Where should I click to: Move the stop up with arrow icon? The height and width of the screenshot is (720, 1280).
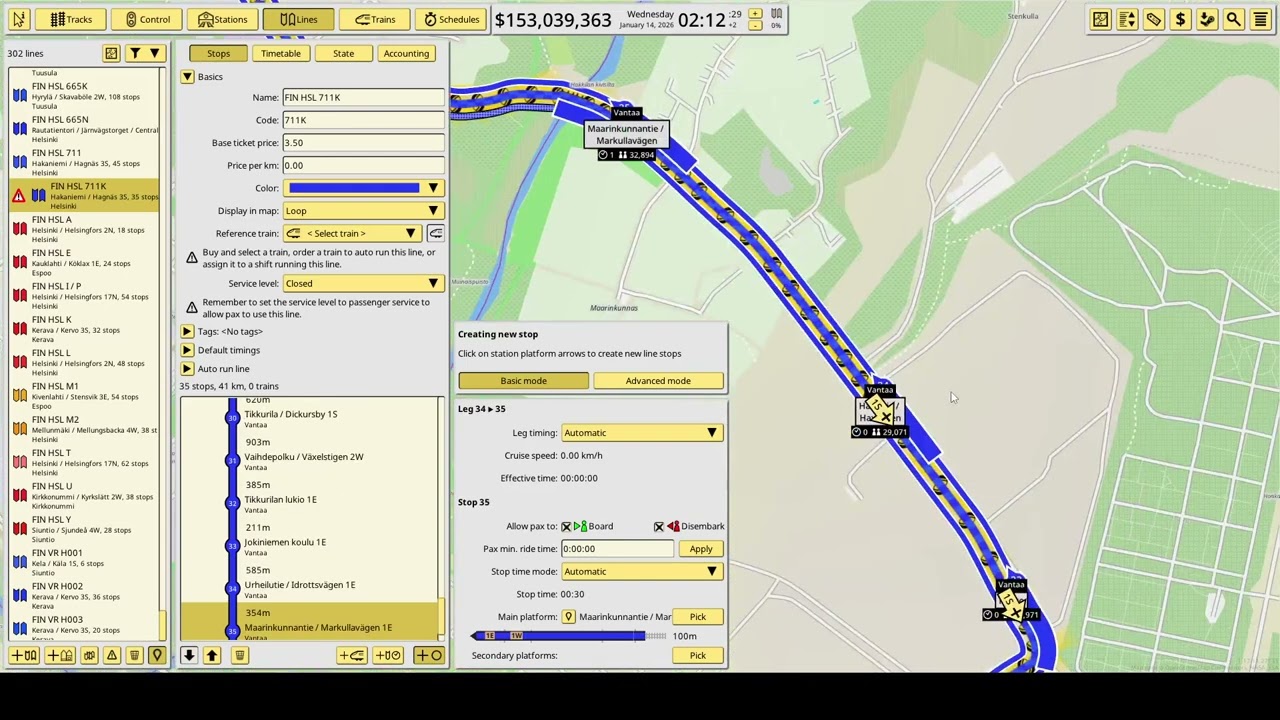coord(211,655)
